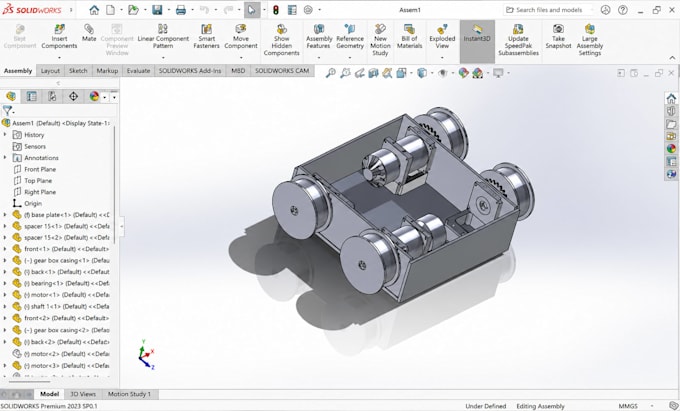
Task: Open Large Assembly Settings
Action: pyautogui.click(x=589, y=40)
